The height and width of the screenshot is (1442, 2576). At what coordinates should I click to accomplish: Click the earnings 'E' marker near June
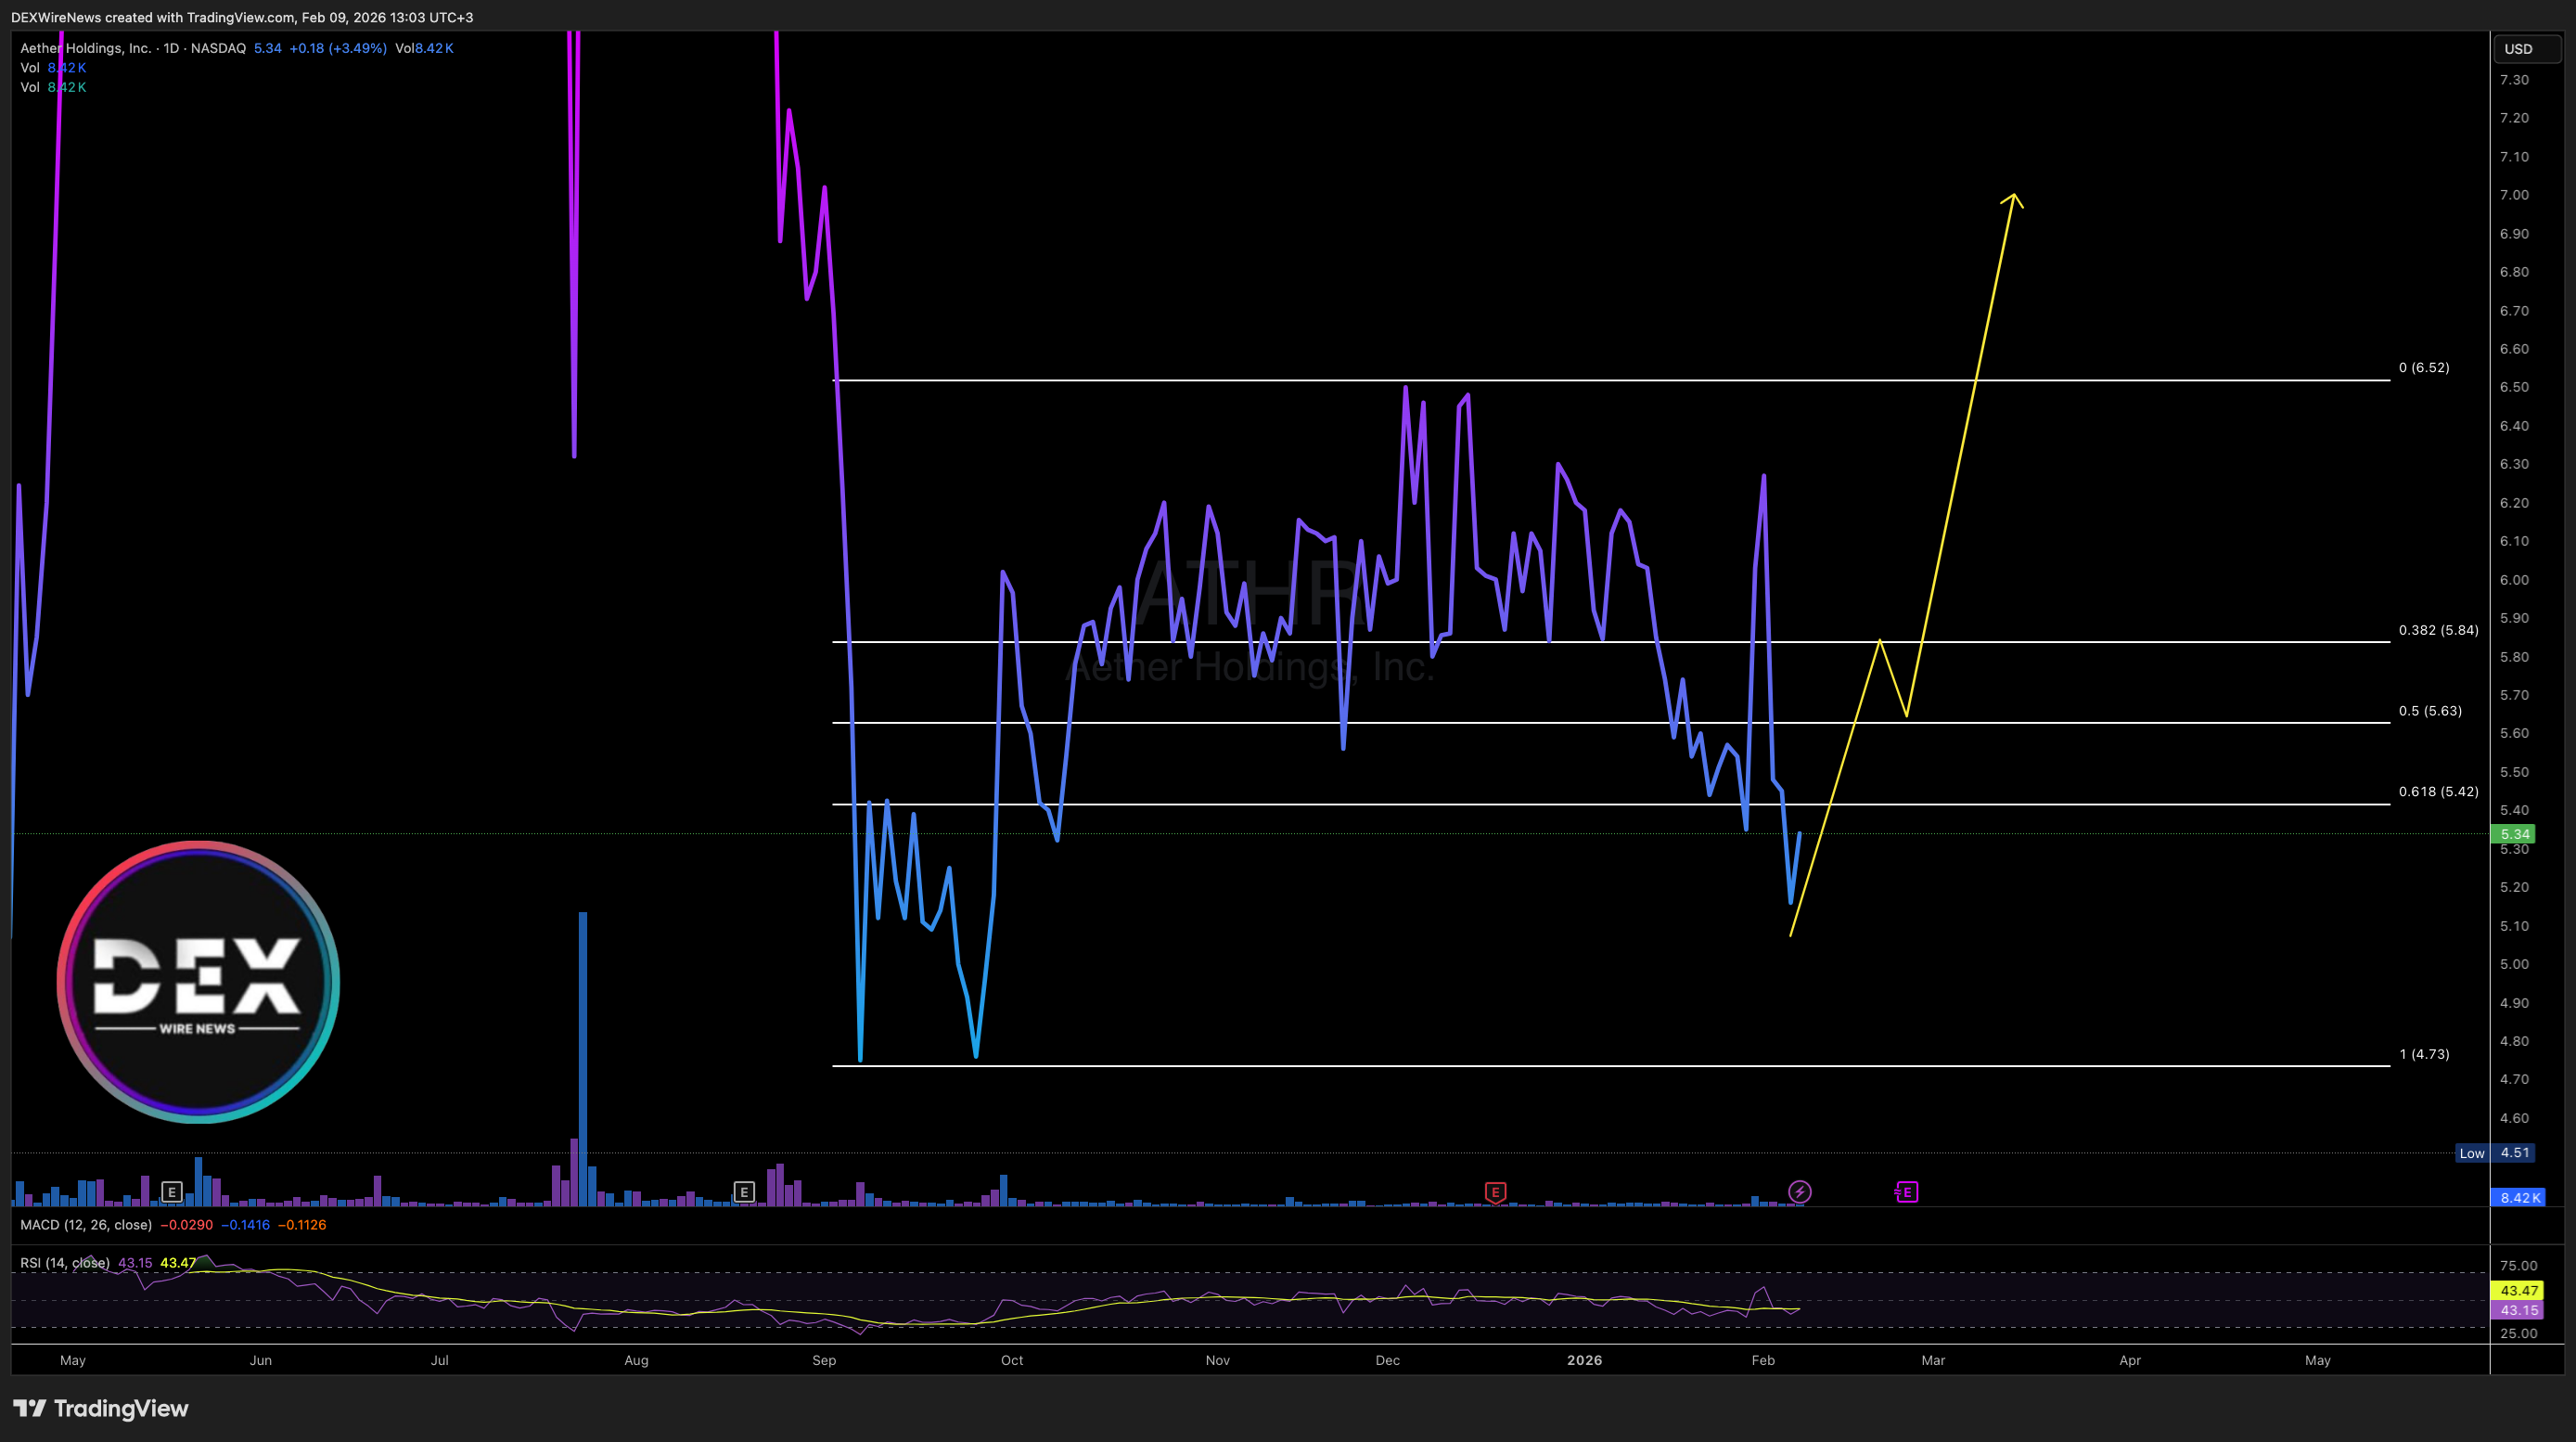(172, 1192)
